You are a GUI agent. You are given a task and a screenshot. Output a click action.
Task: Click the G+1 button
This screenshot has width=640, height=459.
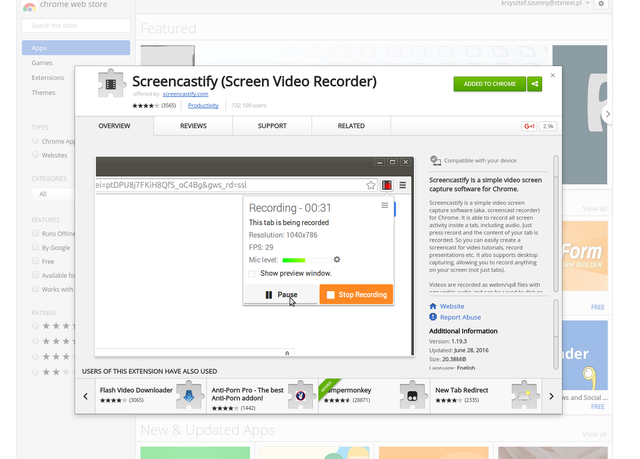click(529, 126)
